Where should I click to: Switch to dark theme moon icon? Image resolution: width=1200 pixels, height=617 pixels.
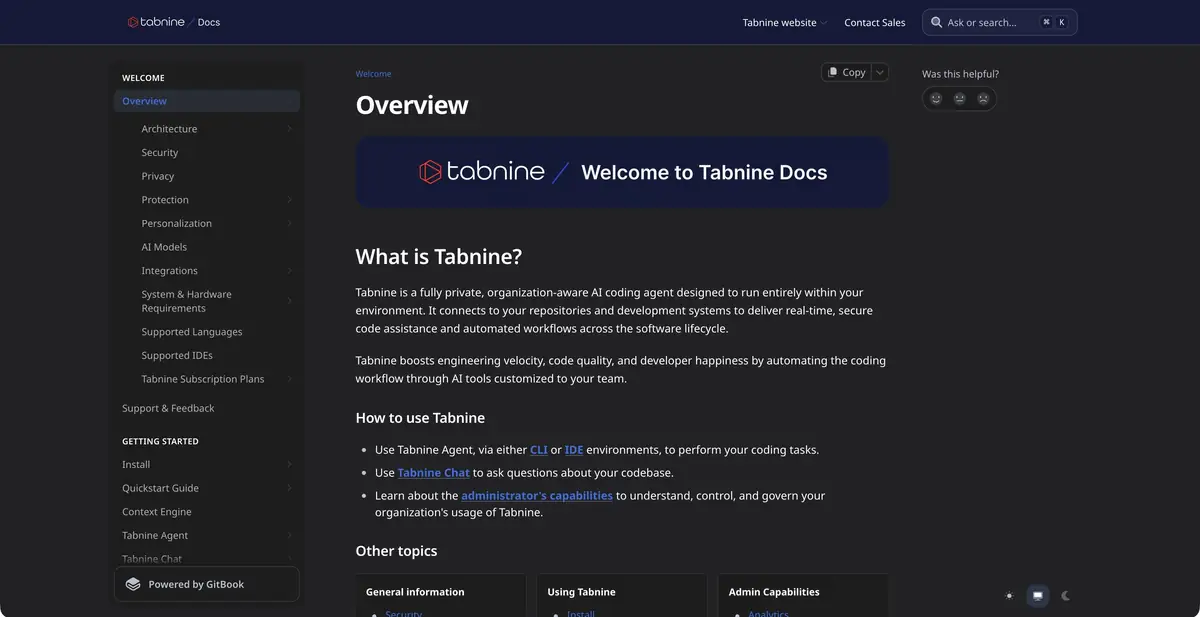coord(1066,596)
